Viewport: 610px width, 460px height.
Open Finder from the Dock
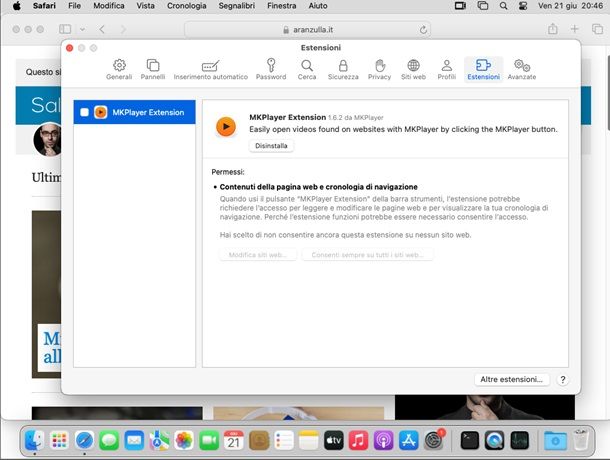(x=34, y=441)
